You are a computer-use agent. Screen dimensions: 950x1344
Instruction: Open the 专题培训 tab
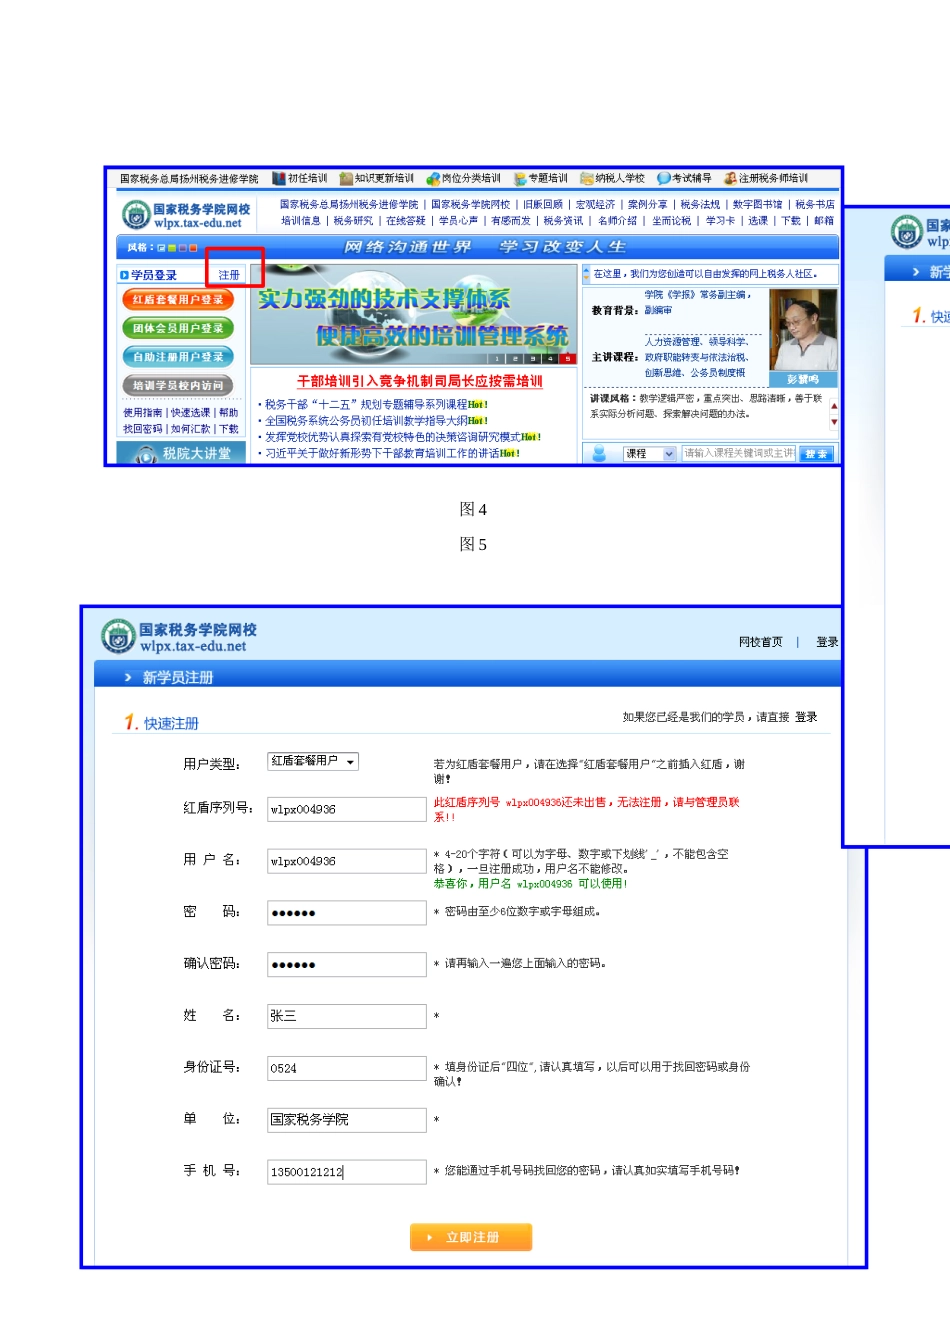tap(541, 178)
